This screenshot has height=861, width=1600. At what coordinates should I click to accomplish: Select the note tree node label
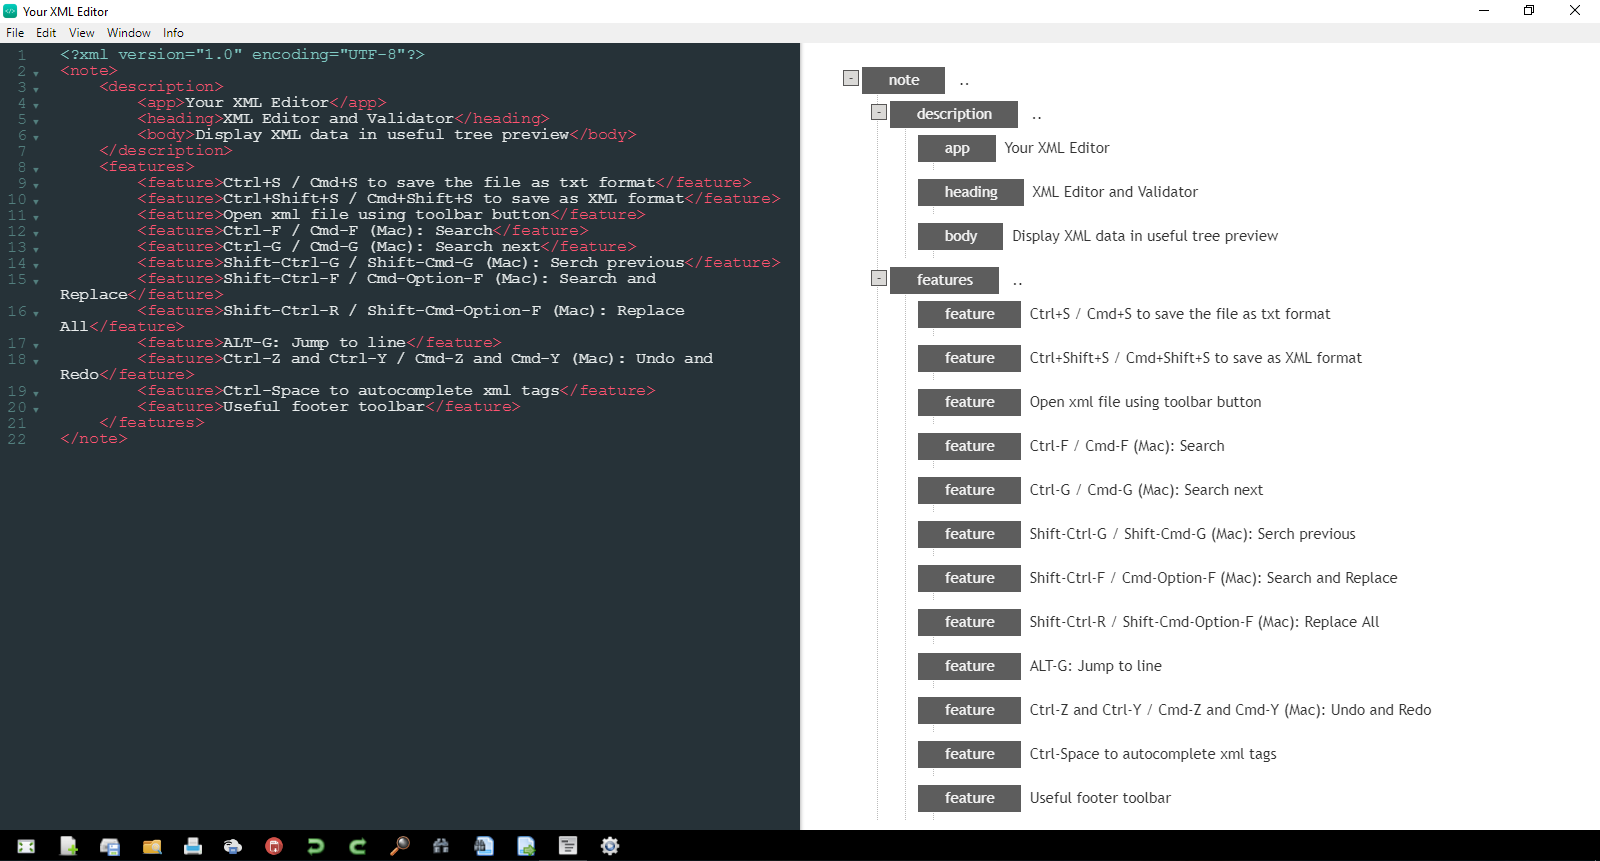coord(903,80)
